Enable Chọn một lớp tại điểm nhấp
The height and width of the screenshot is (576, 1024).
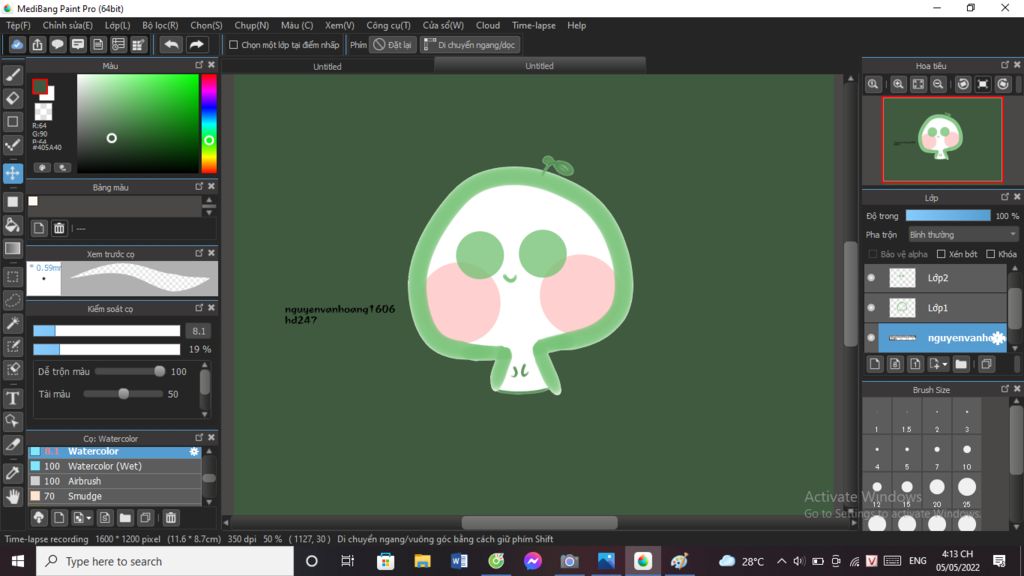point(233,45)
